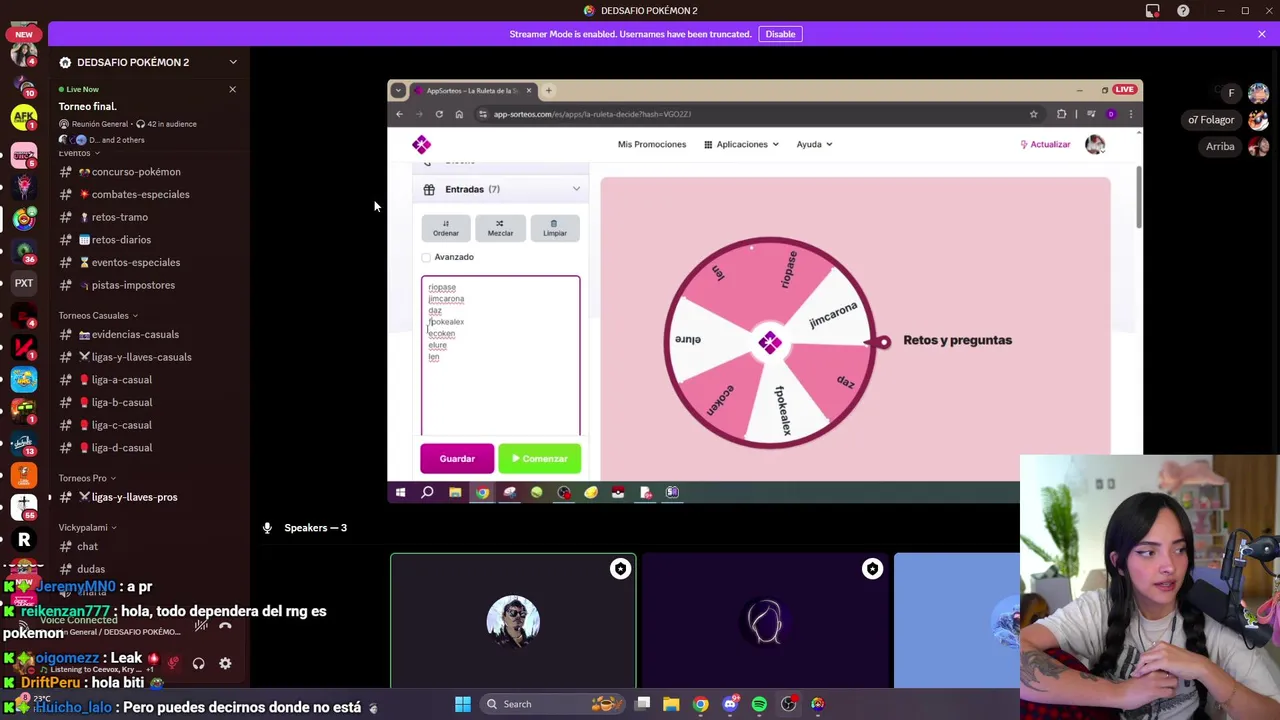Image resolution: width=1280 pixels, height=720 pixels.
Task: Open tab list dropdown in shared browser
Action: [x=398, y=91]
